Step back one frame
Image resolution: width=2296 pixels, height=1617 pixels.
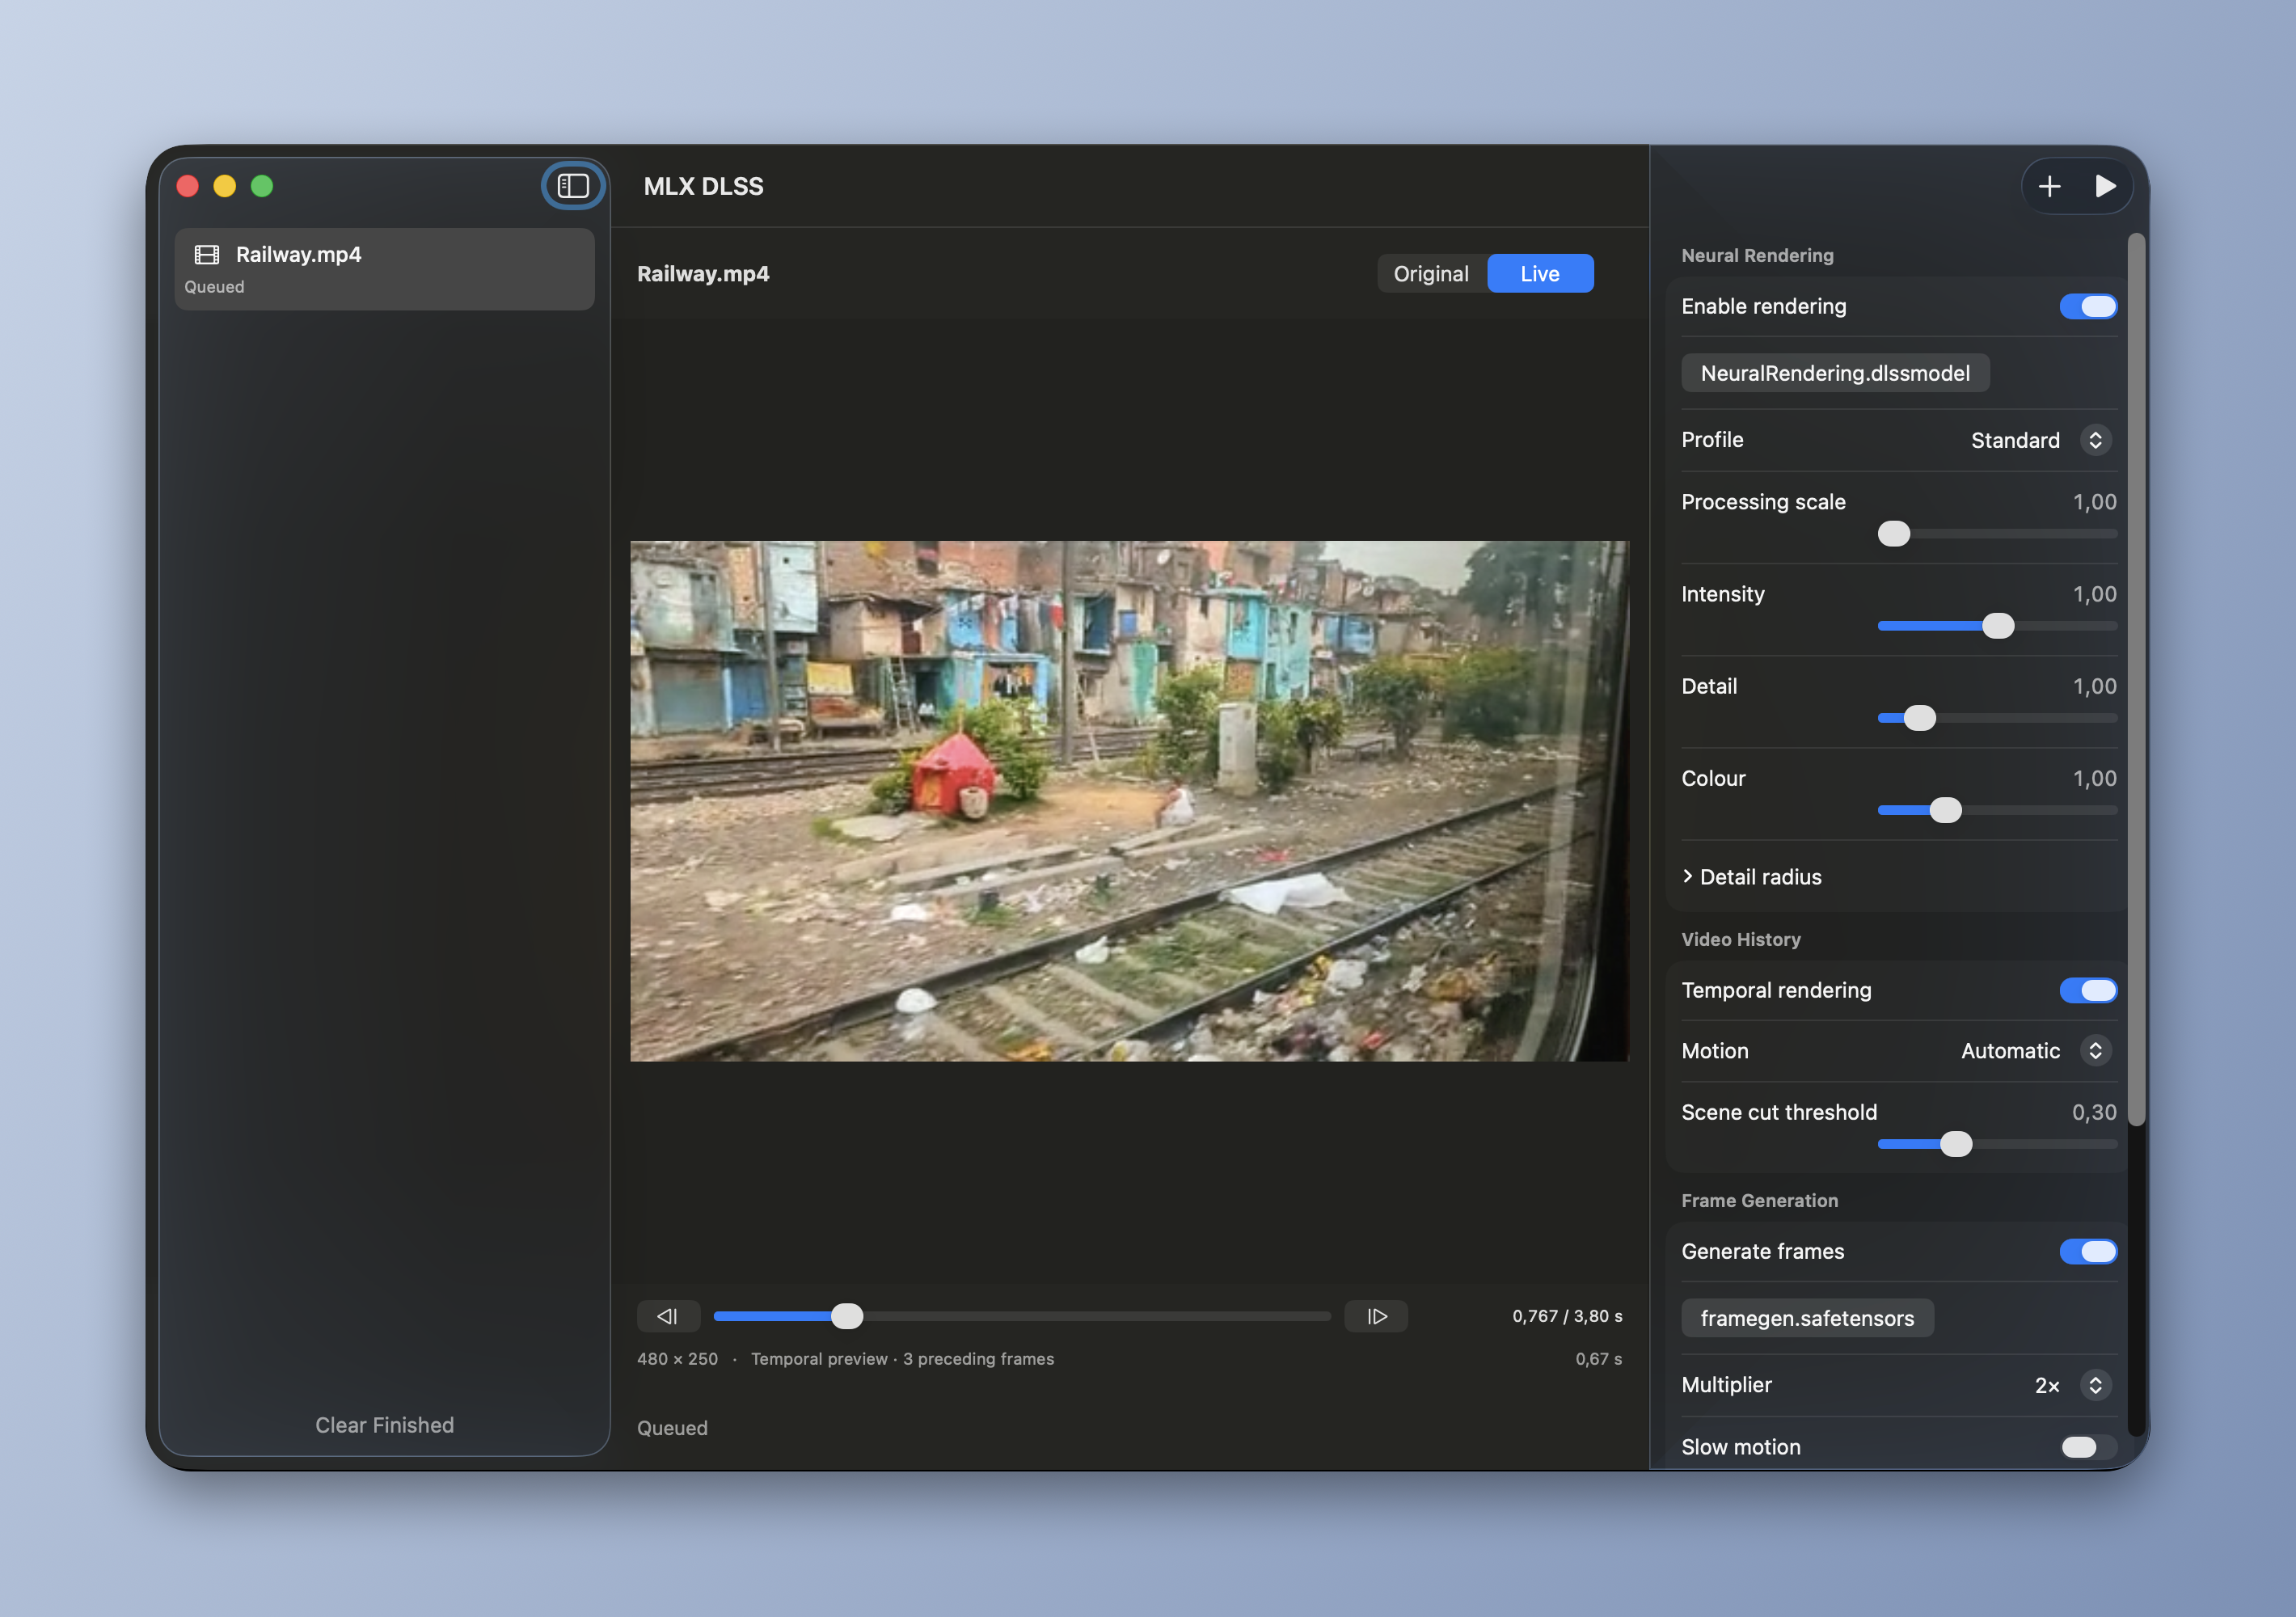[668, 1316]
